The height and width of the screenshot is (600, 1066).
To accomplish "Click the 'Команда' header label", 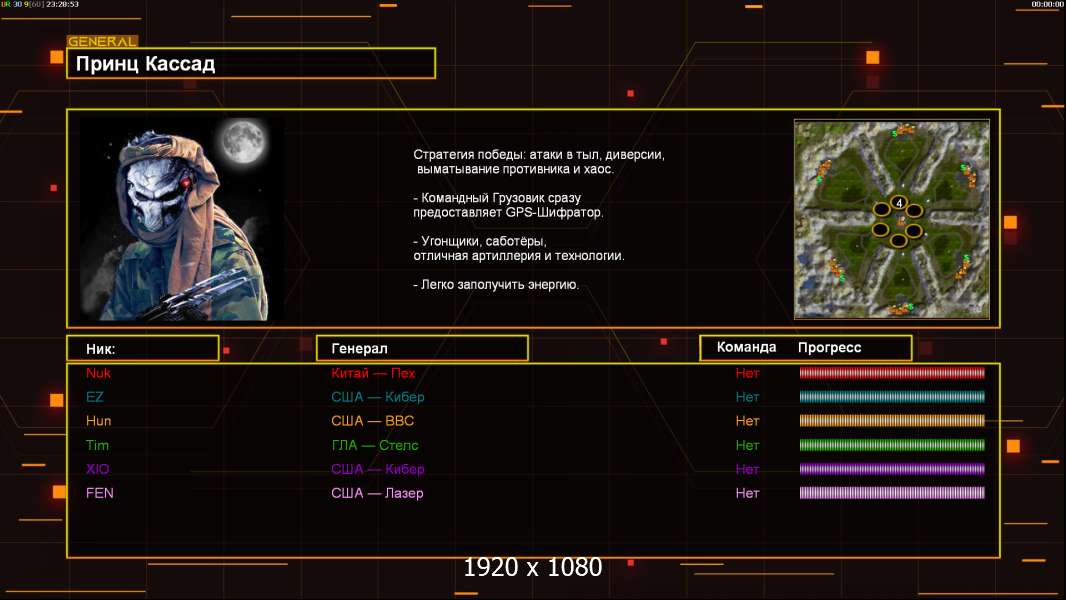I will [x=746, y=348].
